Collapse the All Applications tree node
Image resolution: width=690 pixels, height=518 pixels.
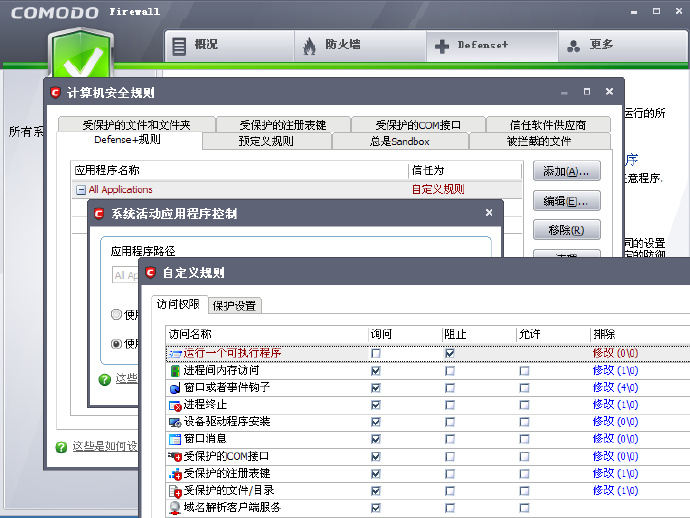(x=81, y=190)
